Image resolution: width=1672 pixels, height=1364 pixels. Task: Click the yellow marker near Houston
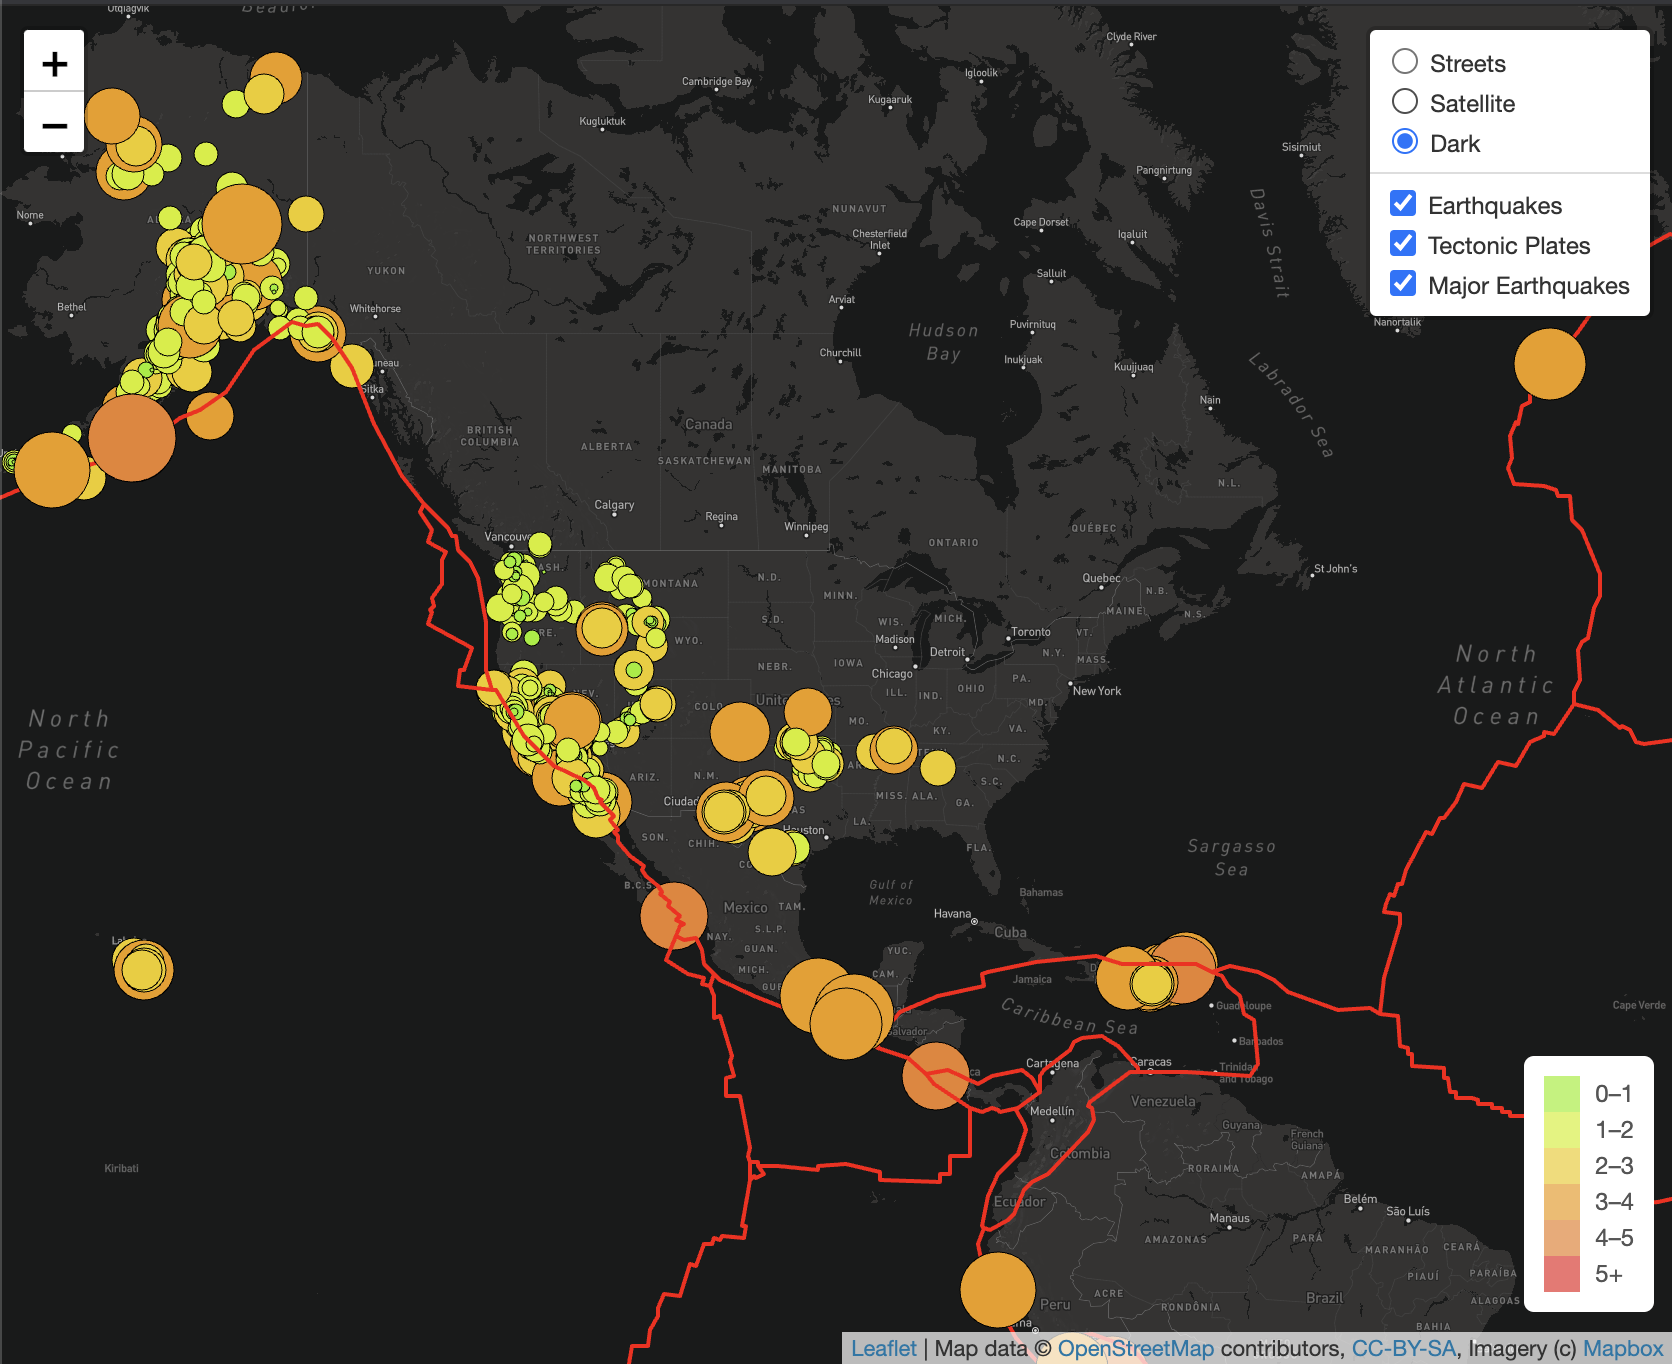point(772,852)
